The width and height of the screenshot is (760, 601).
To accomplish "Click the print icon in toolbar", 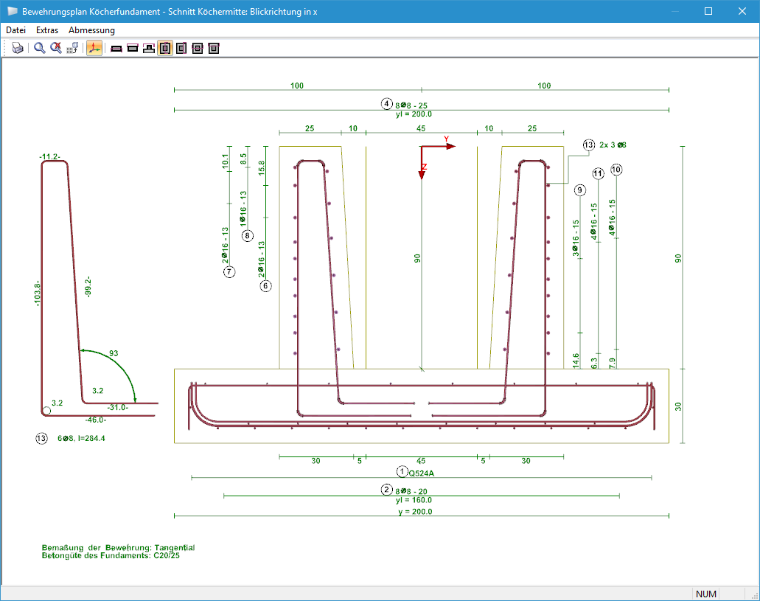I will (x=17, y=48).
